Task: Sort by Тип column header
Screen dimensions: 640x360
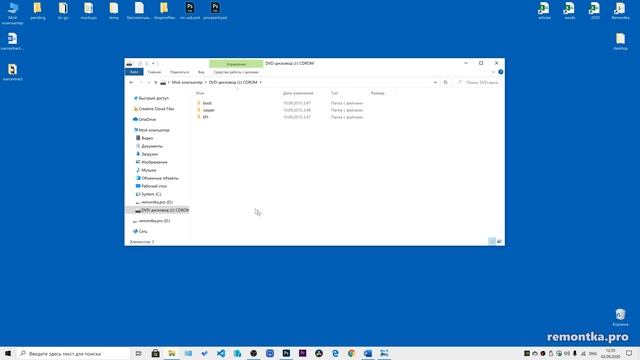Action: (x=334, y=93)
